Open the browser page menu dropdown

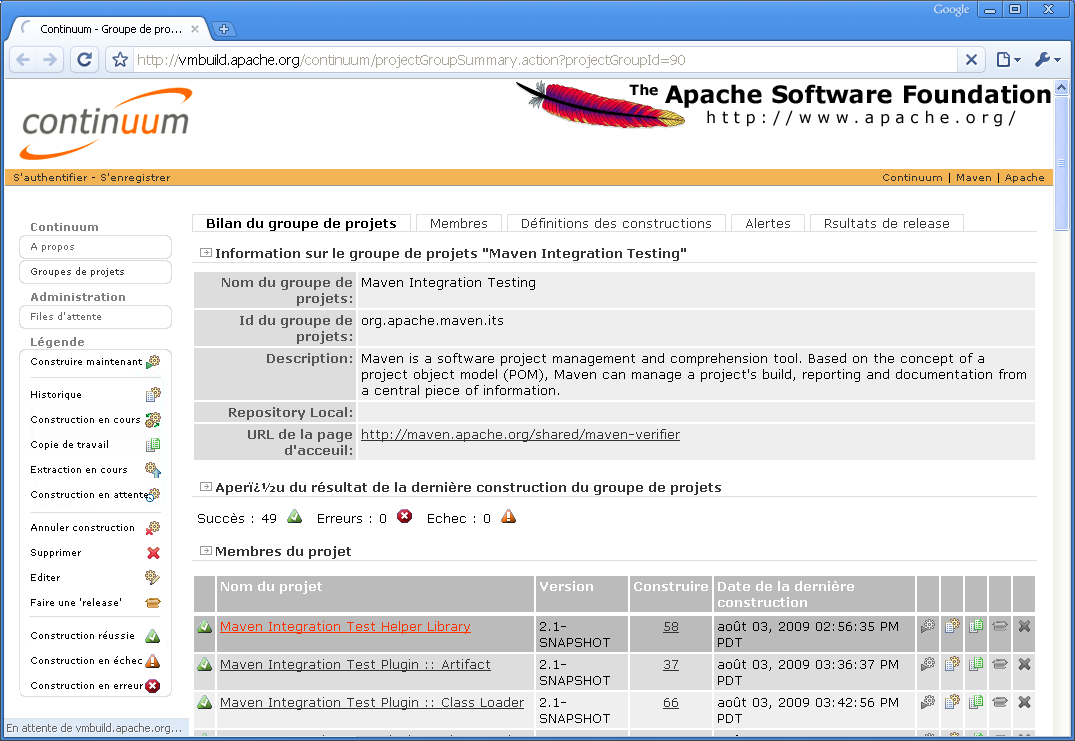click(x=1008, y=60)
